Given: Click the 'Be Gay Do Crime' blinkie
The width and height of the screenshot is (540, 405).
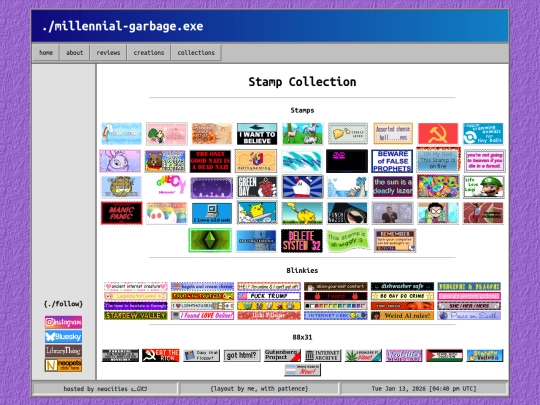Looking at the screenshot, I should click(x=402, y=296).
